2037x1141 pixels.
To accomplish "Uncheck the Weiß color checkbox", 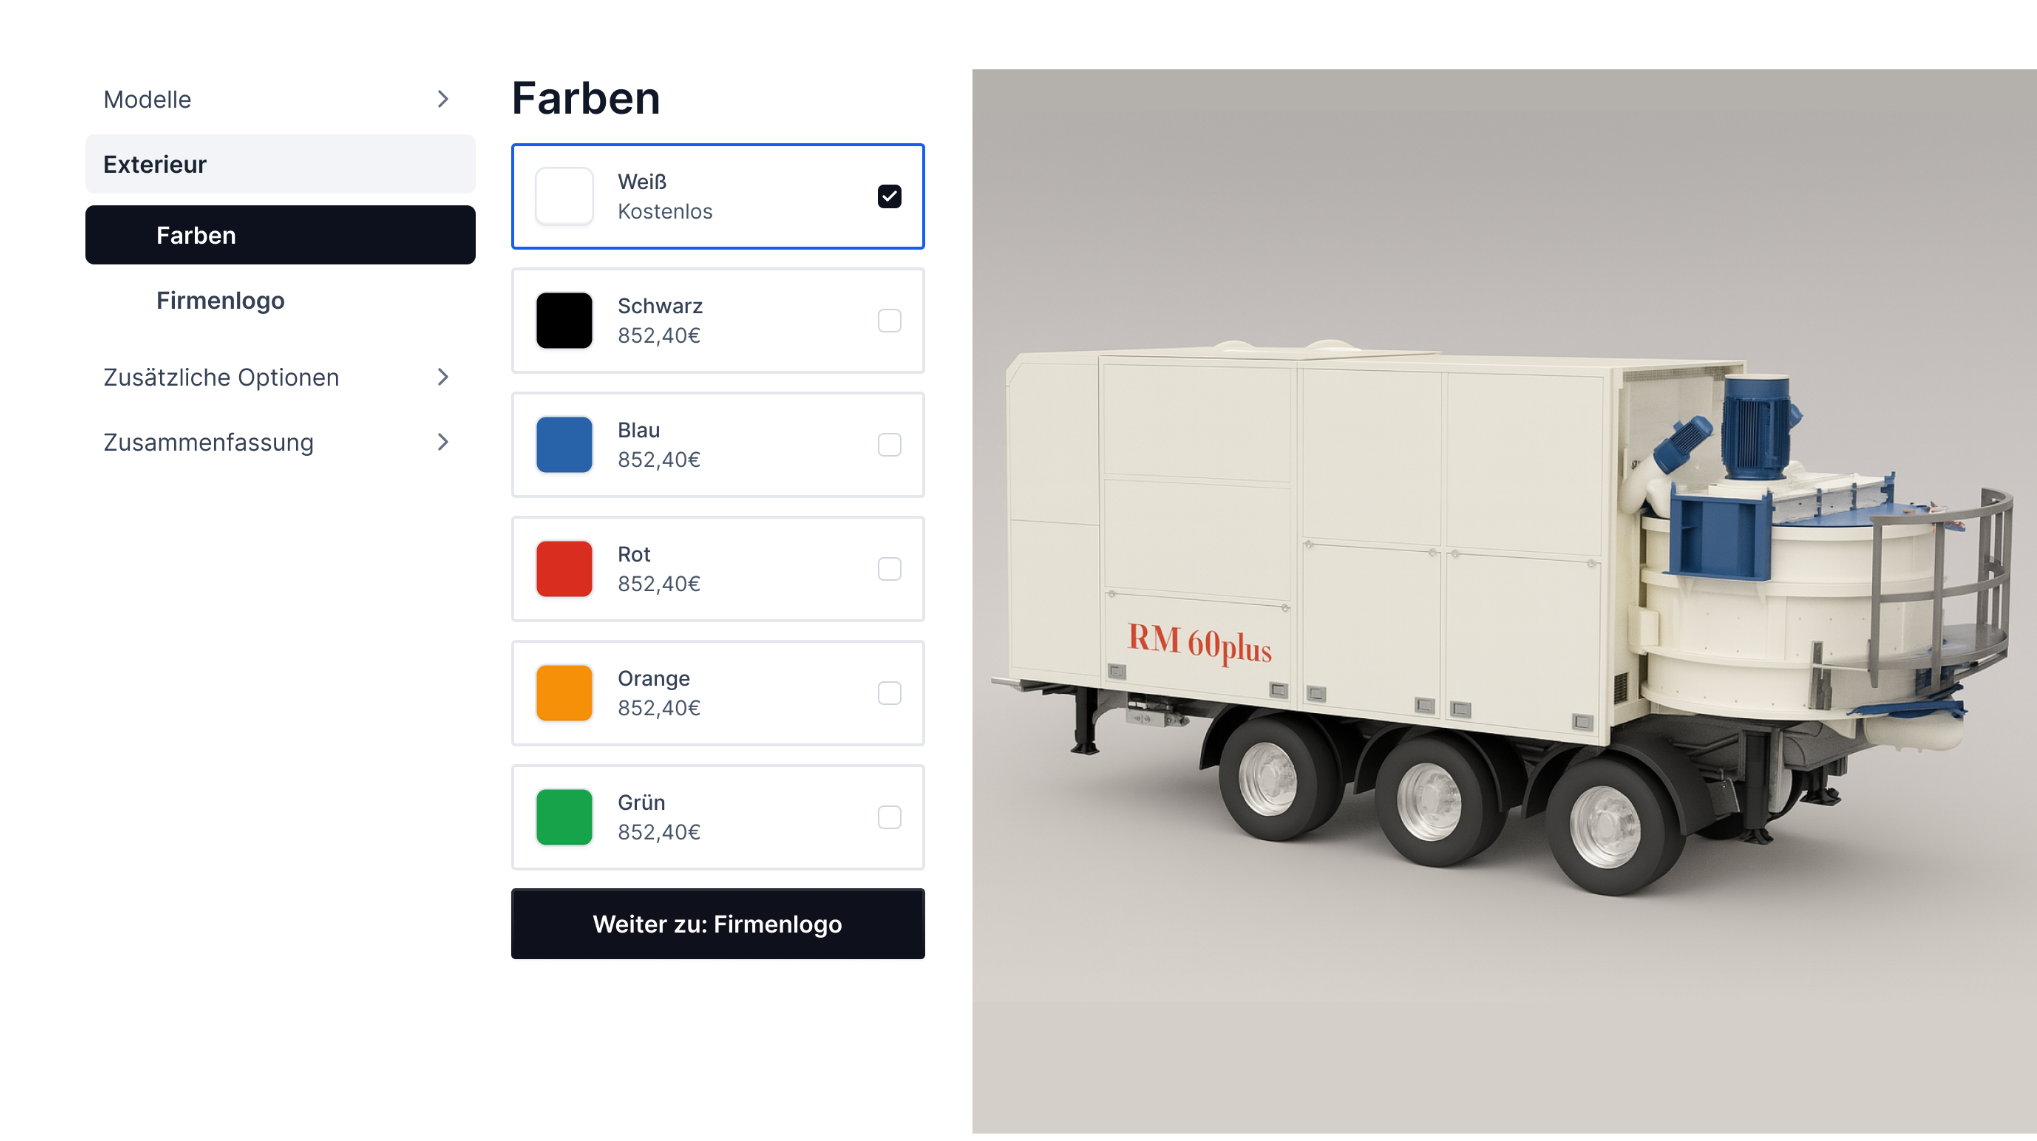I will click(889, 196).
